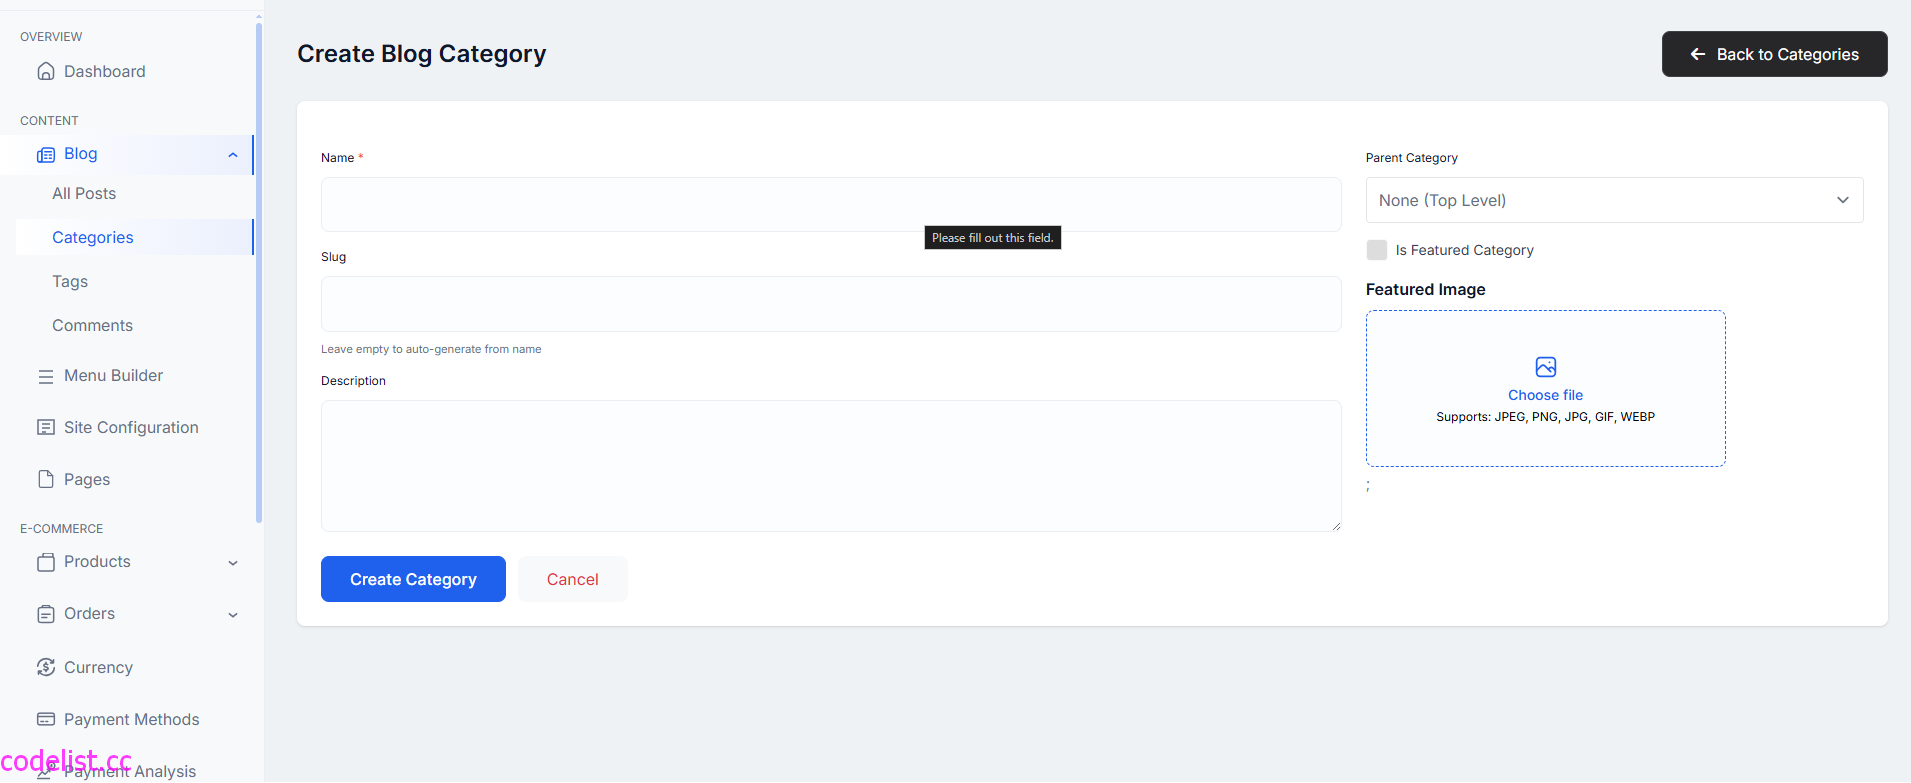Image resolution: width=1911 pixels, height=783 pixels.
Task: Click the Cancel button
Action: [573, 579]
